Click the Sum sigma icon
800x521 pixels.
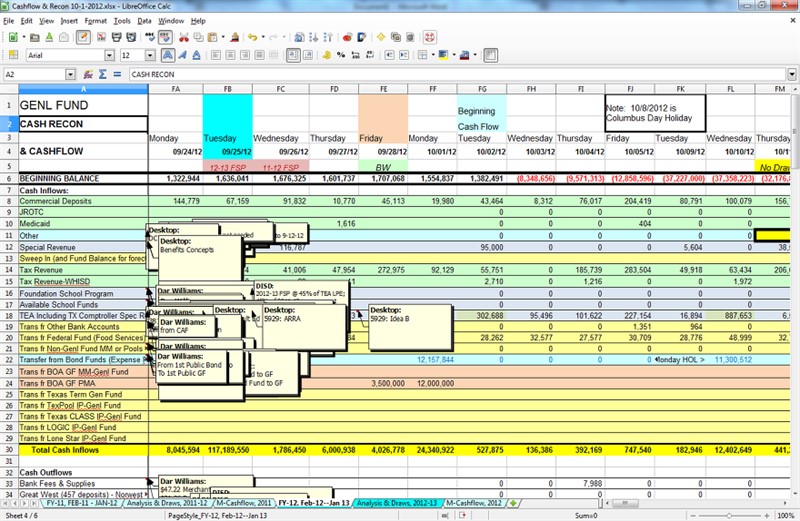(103, 74)
